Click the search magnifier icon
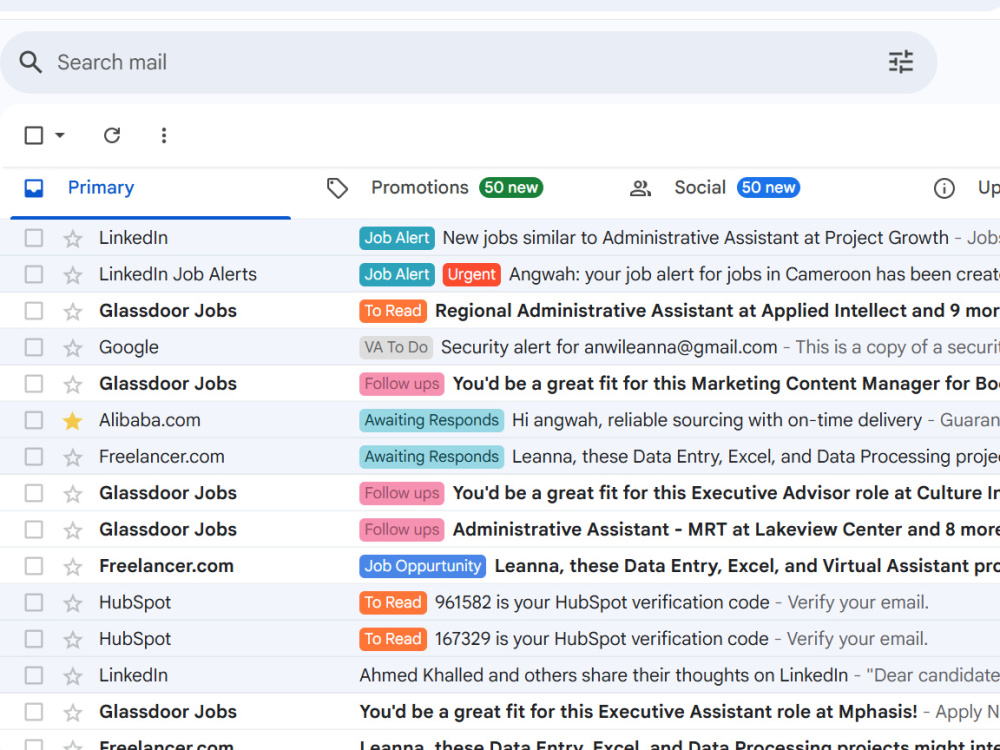Image resolution: width=1000 pixels, height=750 pixels. 30,62
